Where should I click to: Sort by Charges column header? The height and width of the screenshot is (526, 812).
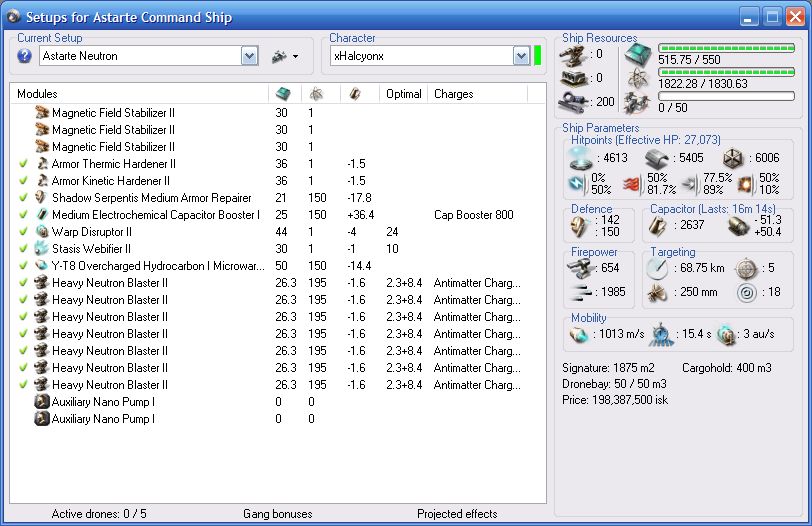pos(454,94)
